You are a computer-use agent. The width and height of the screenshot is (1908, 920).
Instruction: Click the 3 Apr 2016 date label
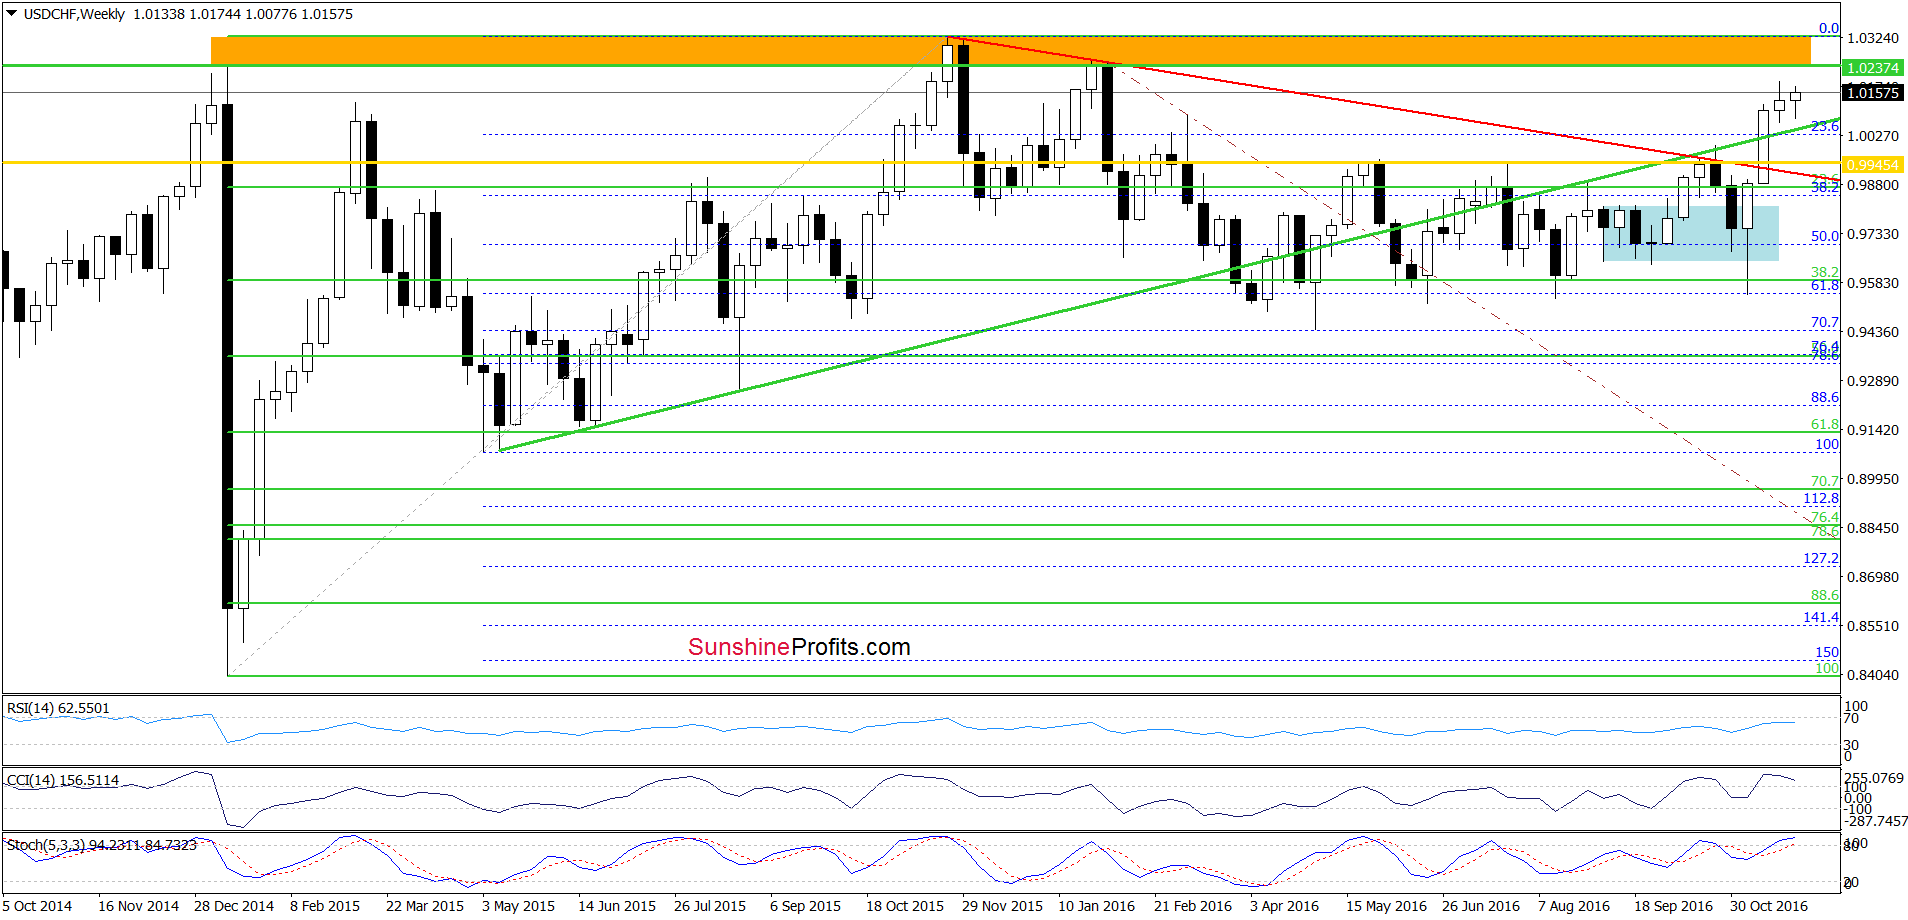click(1284, 906)
